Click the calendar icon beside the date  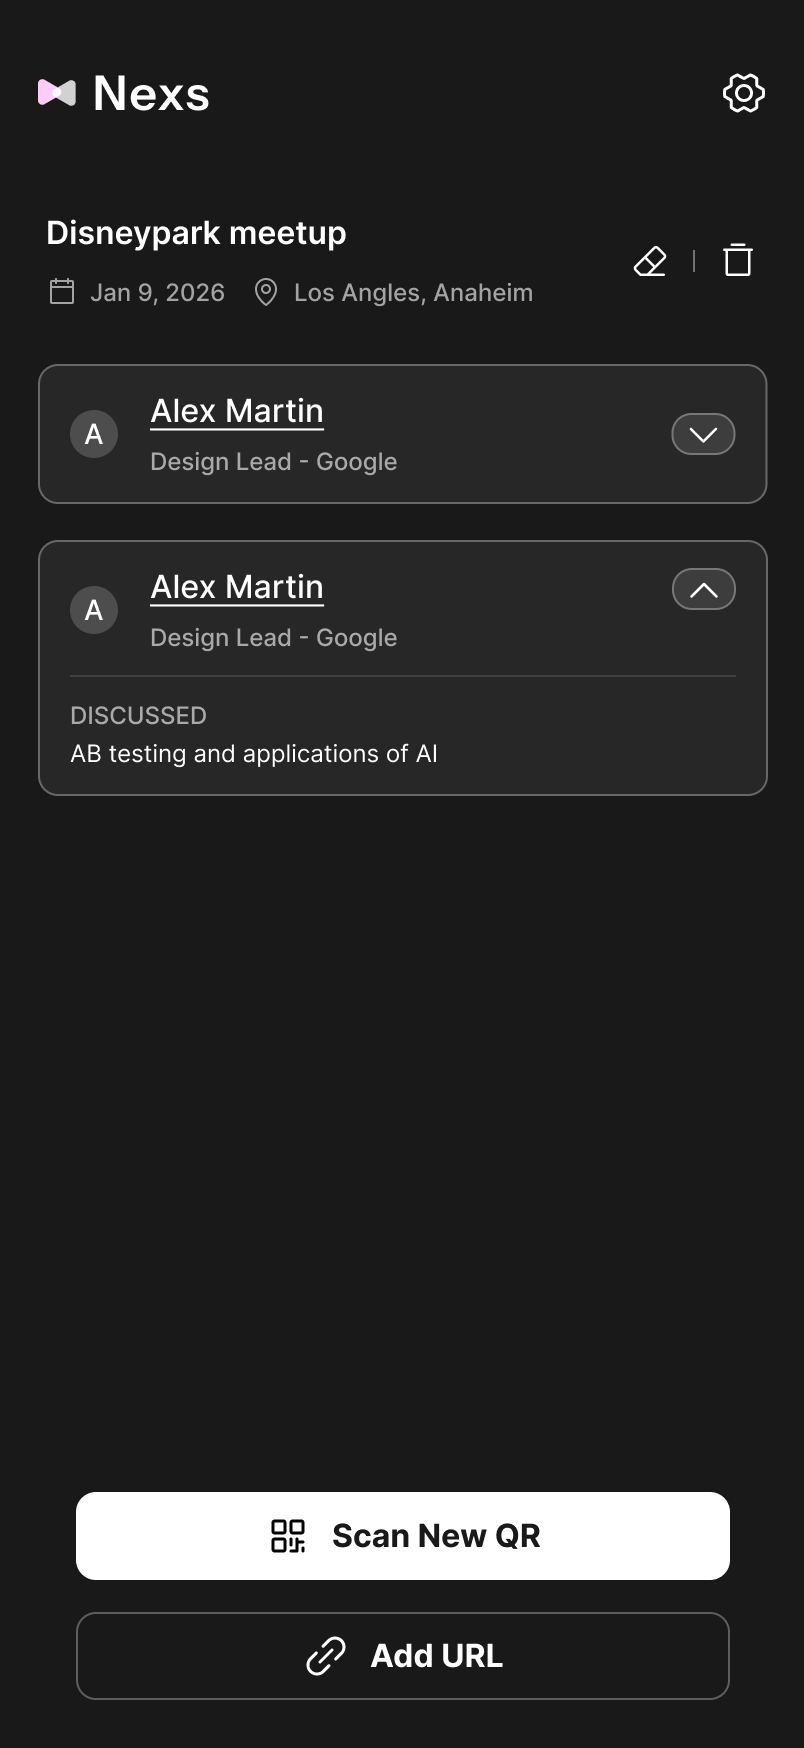click(61, 292)
